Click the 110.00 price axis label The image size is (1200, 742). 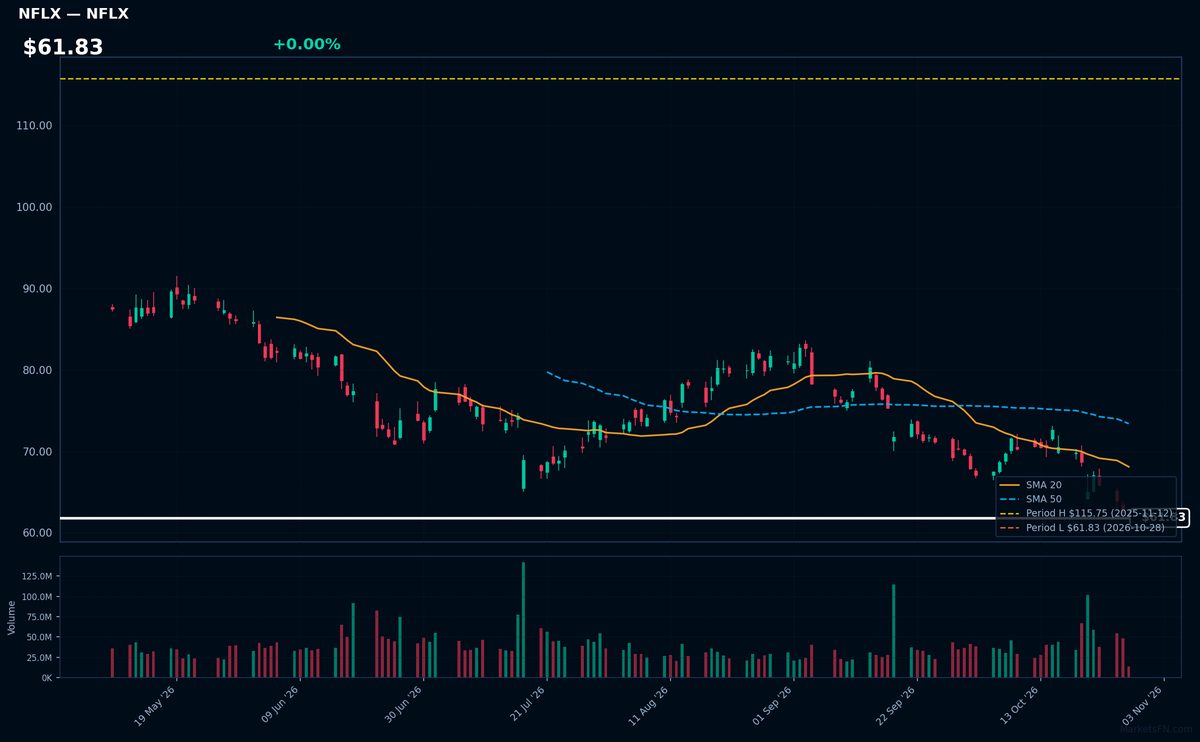click(34, 126)
